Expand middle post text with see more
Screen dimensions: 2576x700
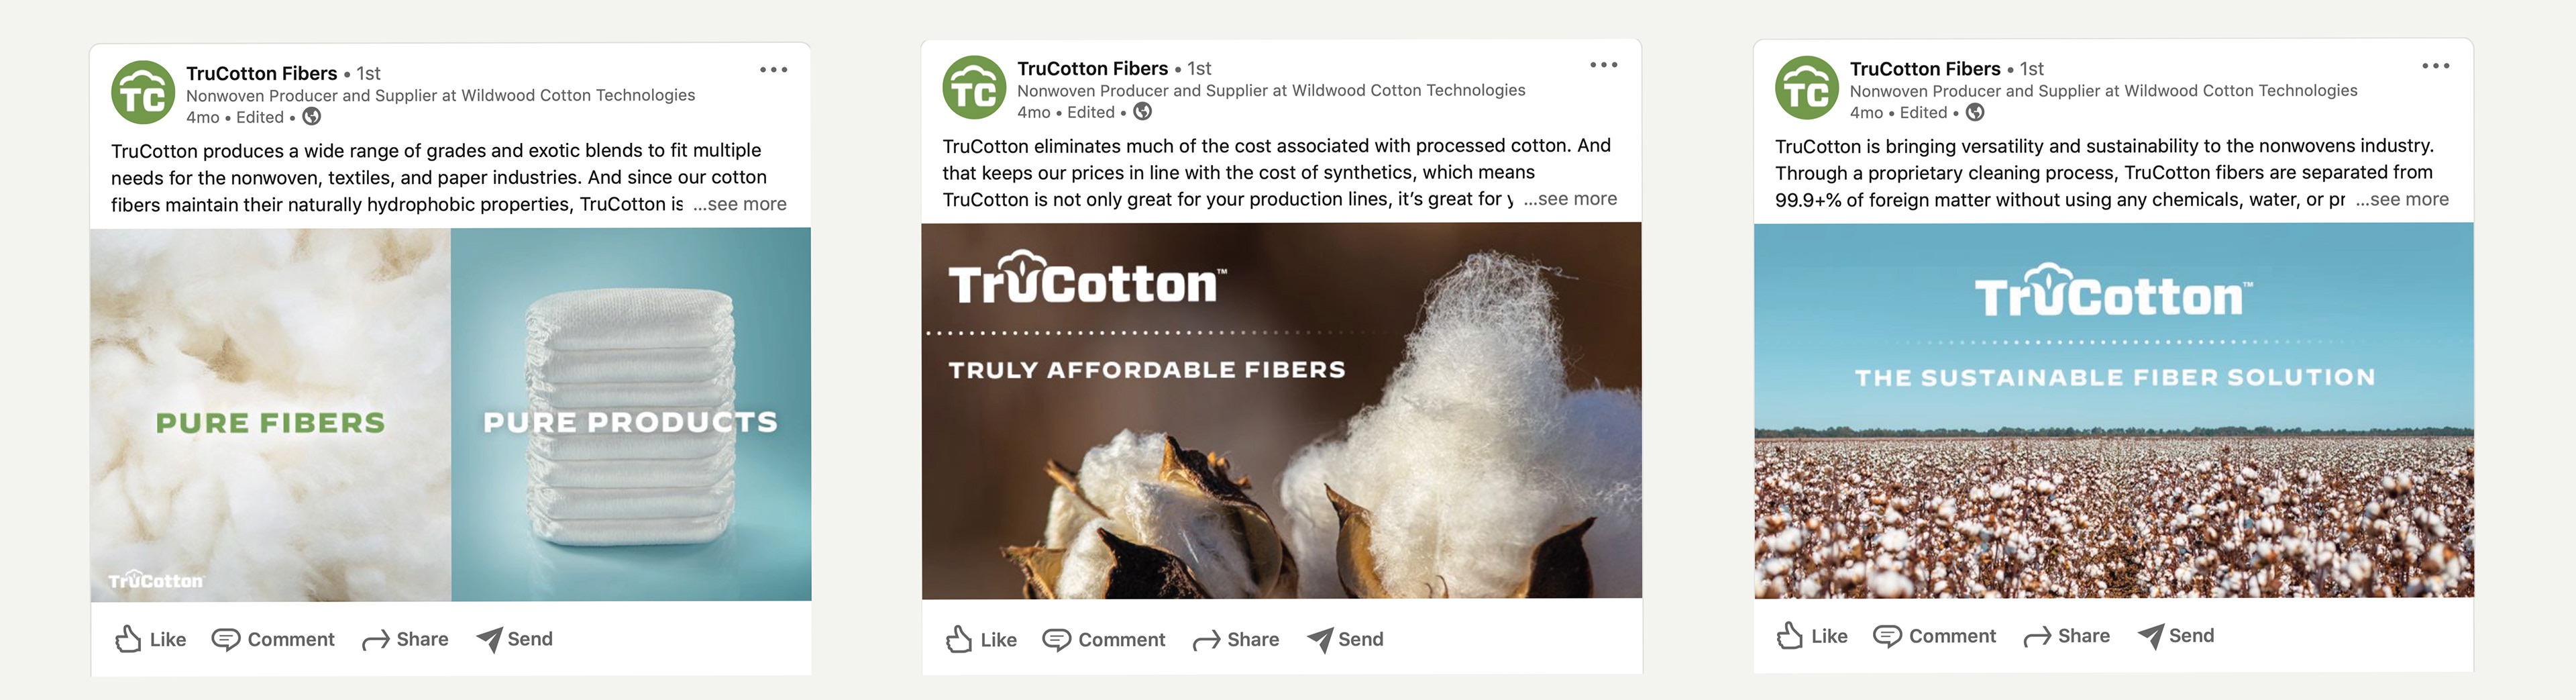pyautogui.click(x=1570, y=199)
